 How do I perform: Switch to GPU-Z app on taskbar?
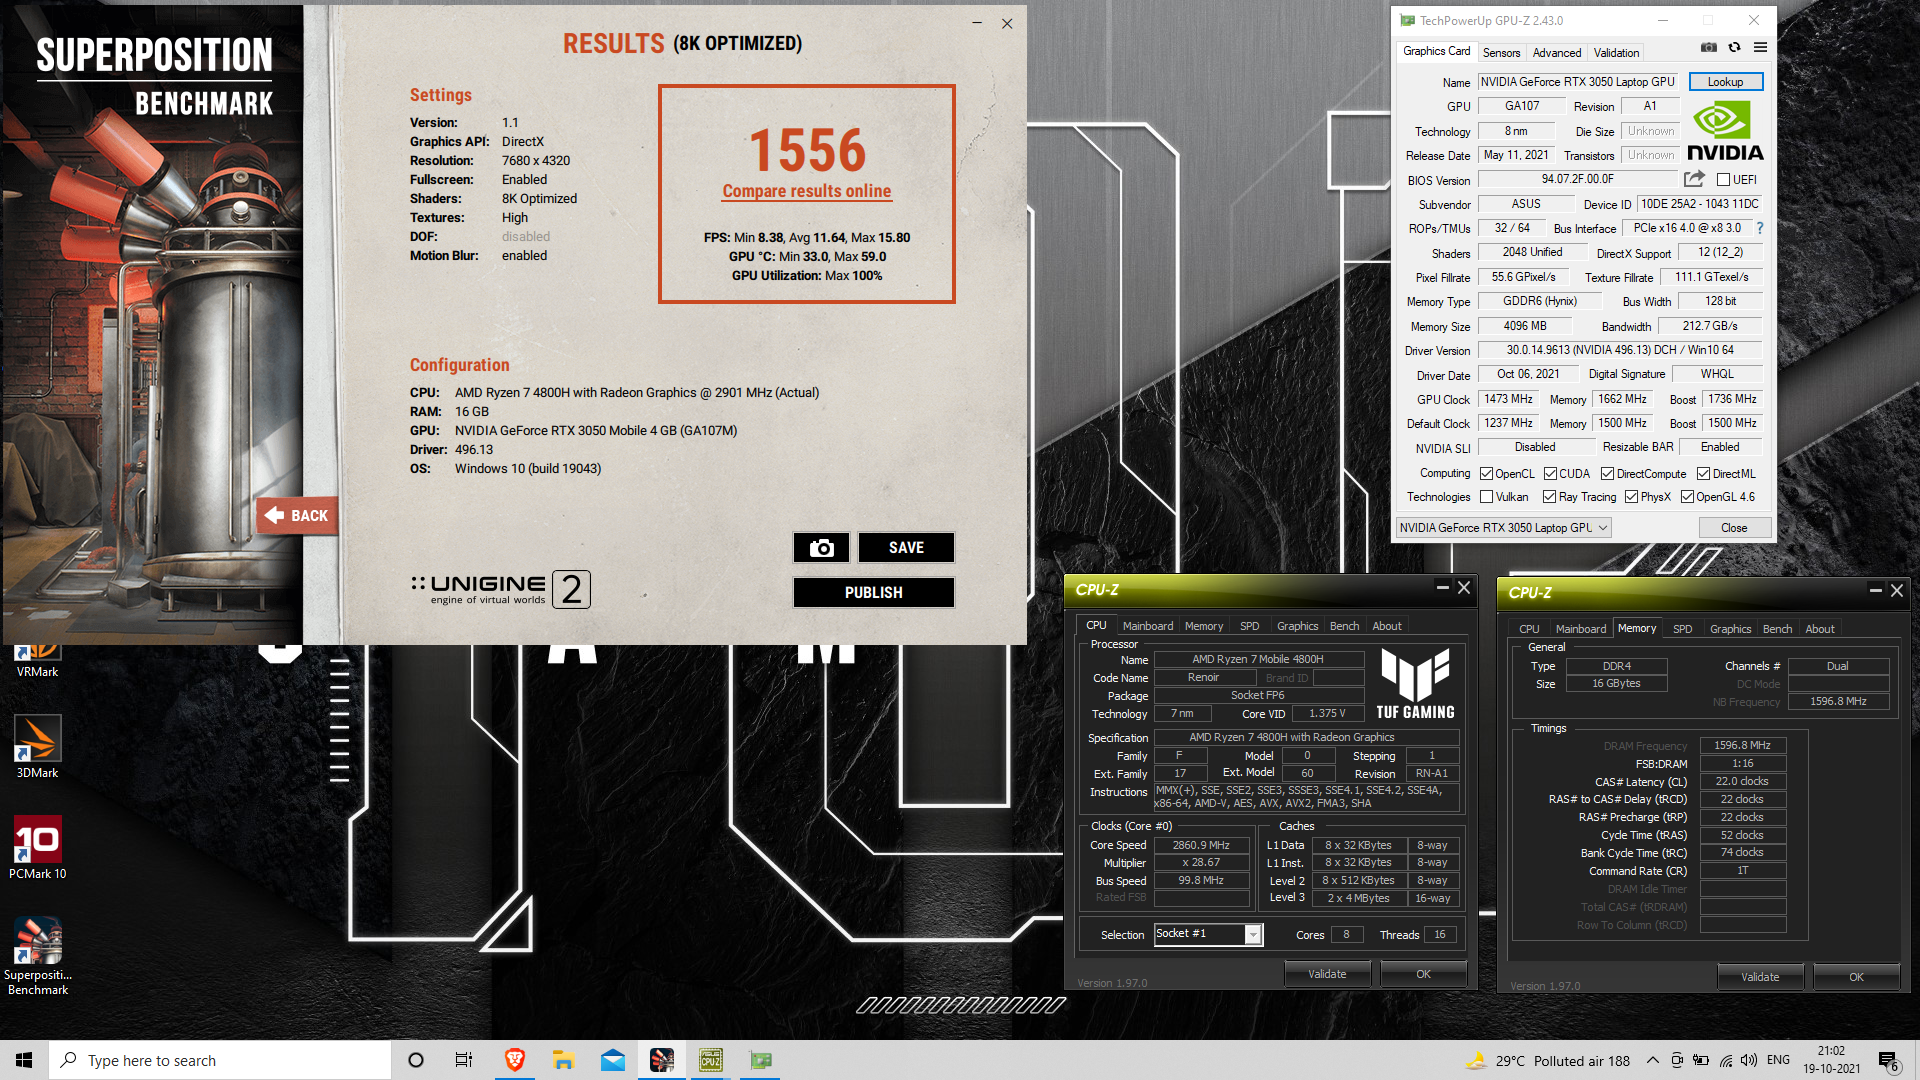(761, 1060)
